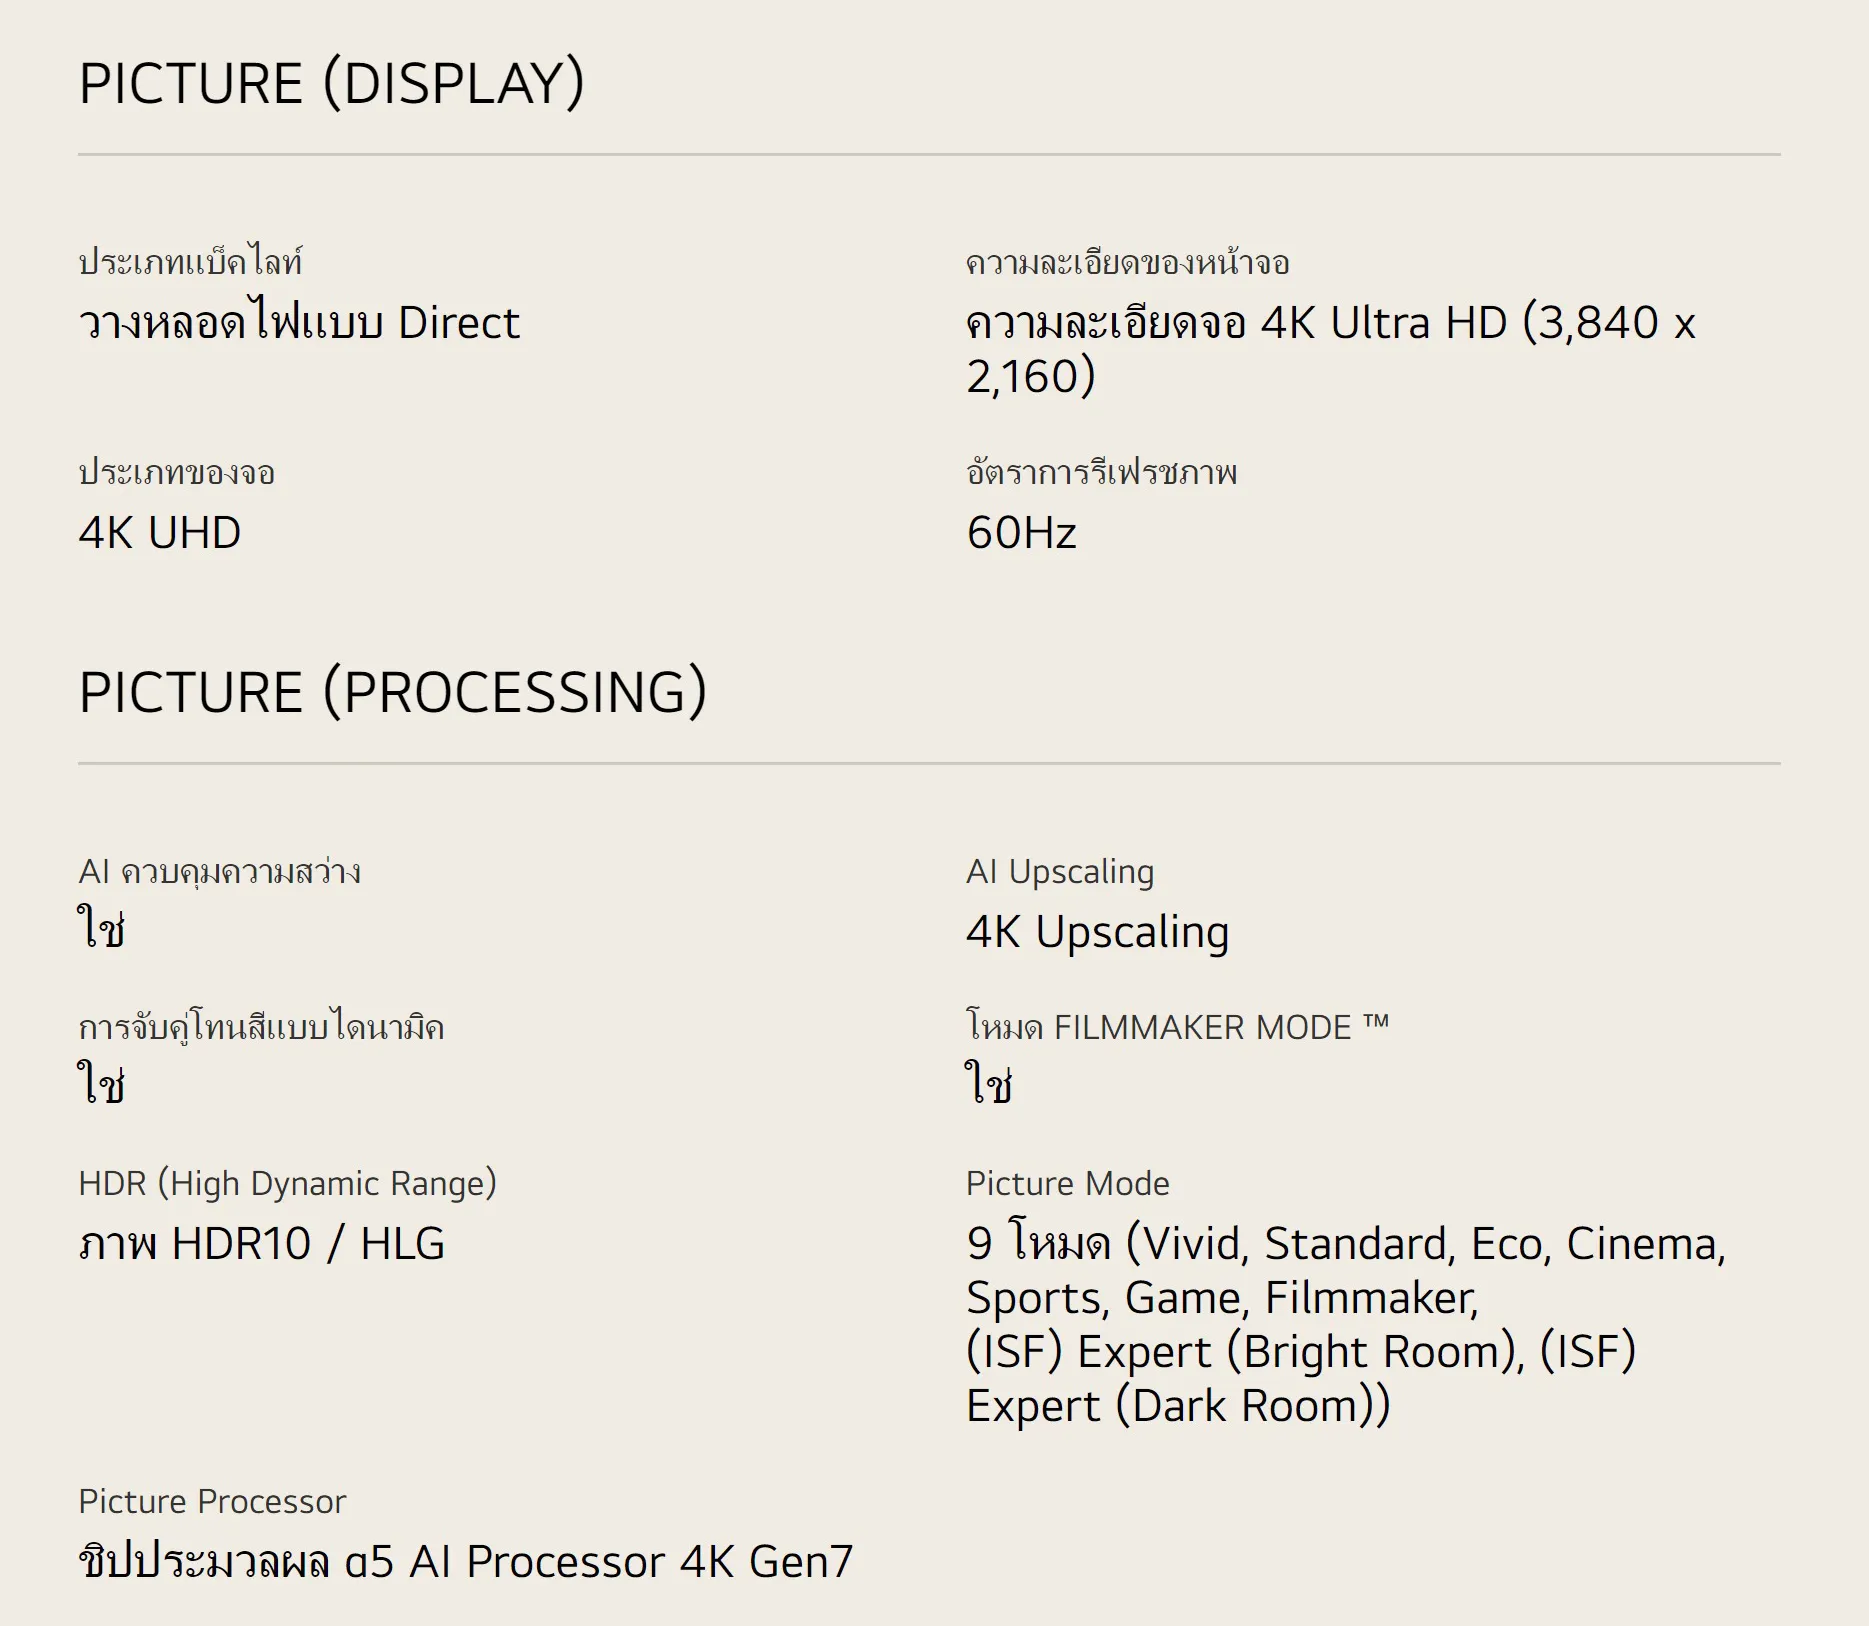The image size is (1869, 1626).
Task: Click the 'ประเภทแบ็คไลท์' spec label
Action: 190,262
